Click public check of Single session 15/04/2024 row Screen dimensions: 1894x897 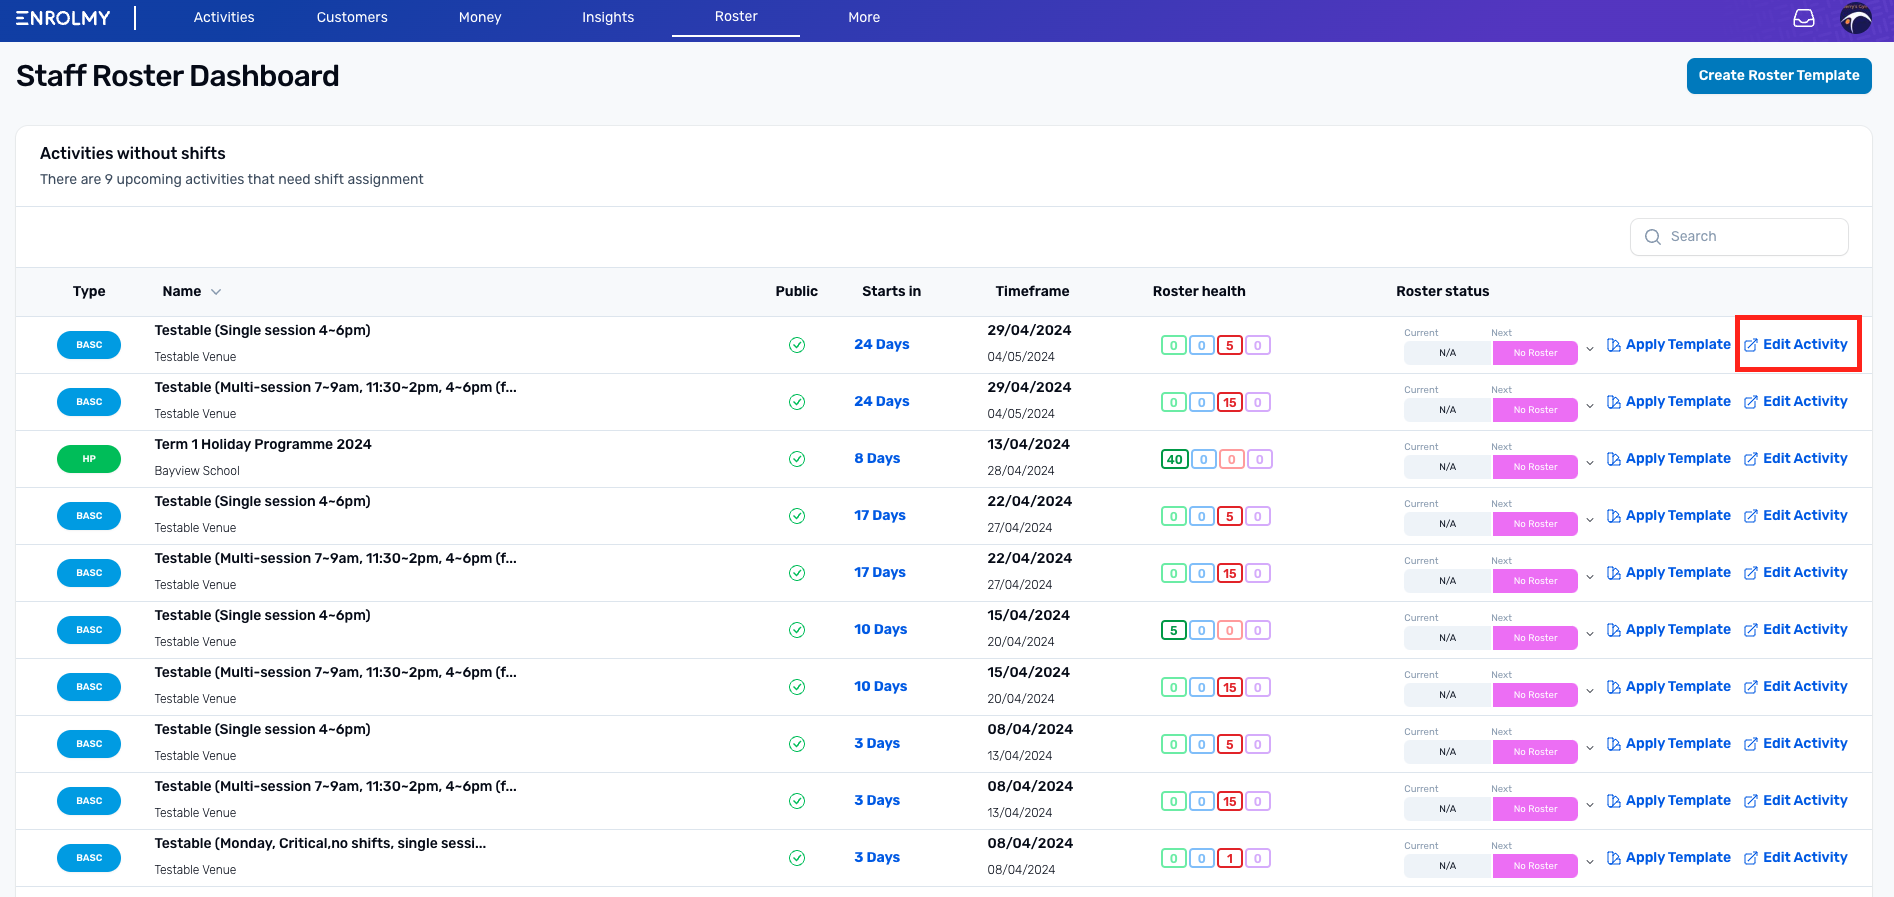click(x=797, y=630)
